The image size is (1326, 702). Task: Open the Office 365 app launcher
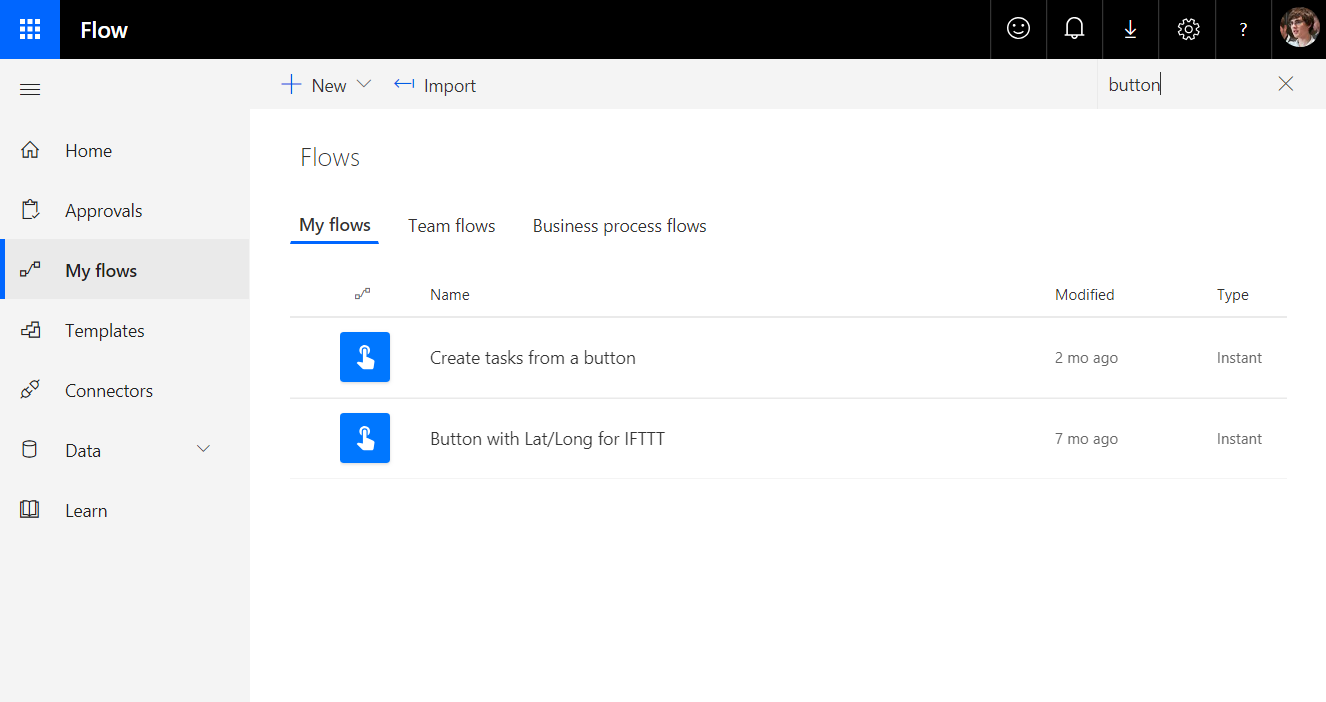[30, 29]
